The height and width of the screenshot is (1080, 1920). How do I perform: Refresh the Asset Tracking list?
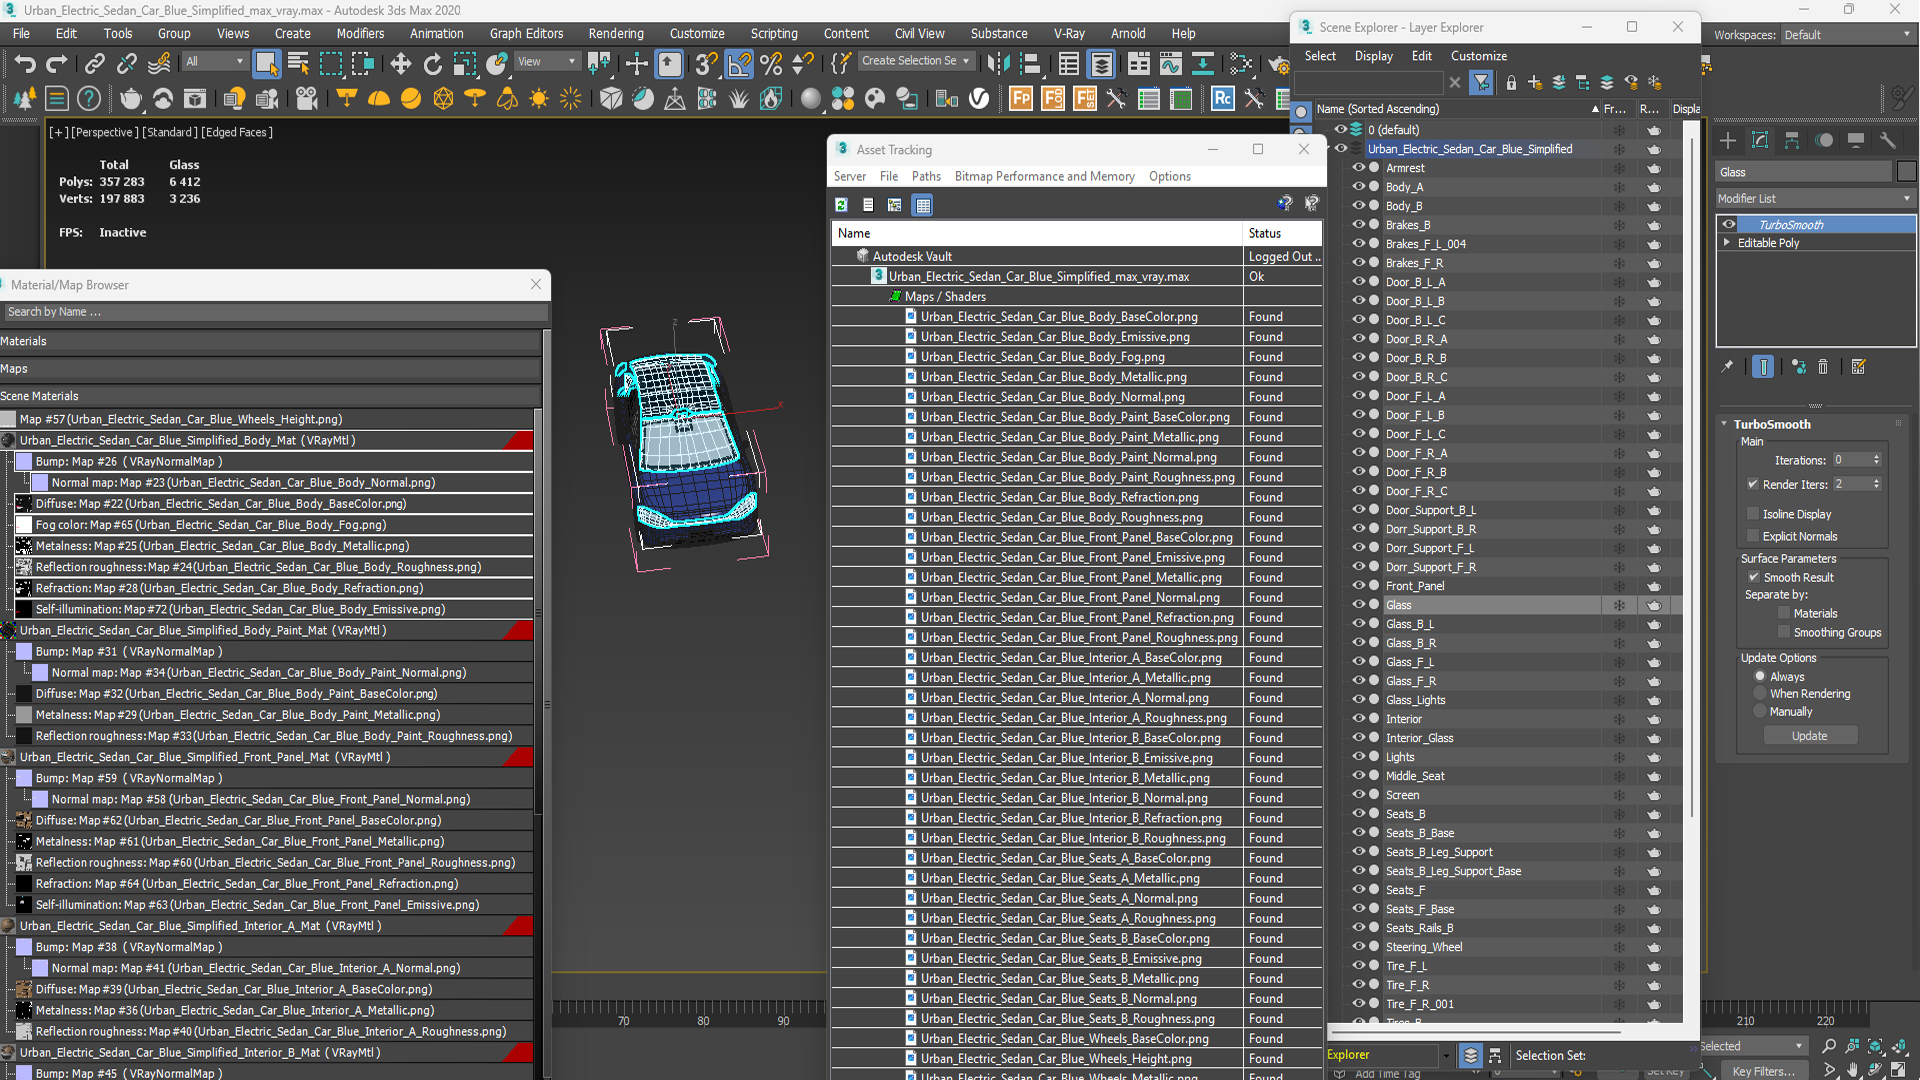click(x=842, y=205)
